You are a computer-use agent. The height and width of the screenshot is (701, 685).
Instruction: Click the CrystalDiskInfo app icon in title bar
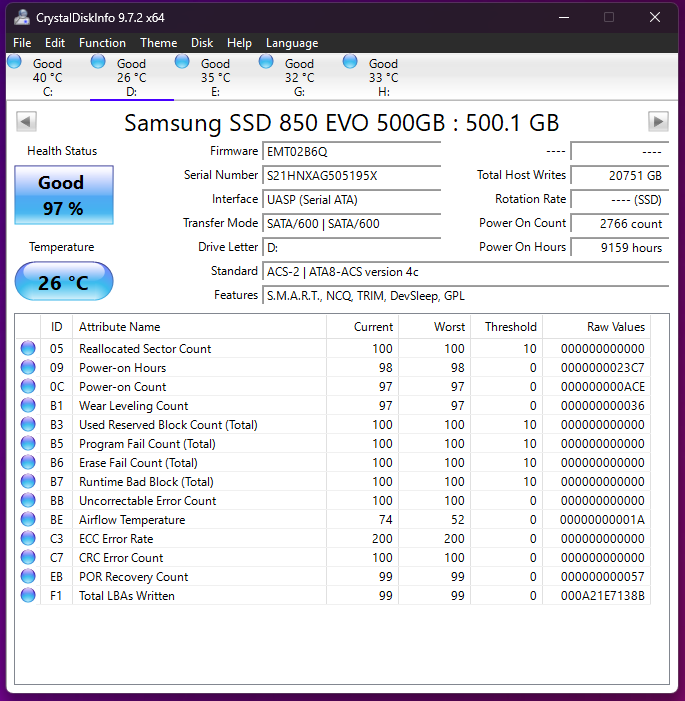pos(21,17)
